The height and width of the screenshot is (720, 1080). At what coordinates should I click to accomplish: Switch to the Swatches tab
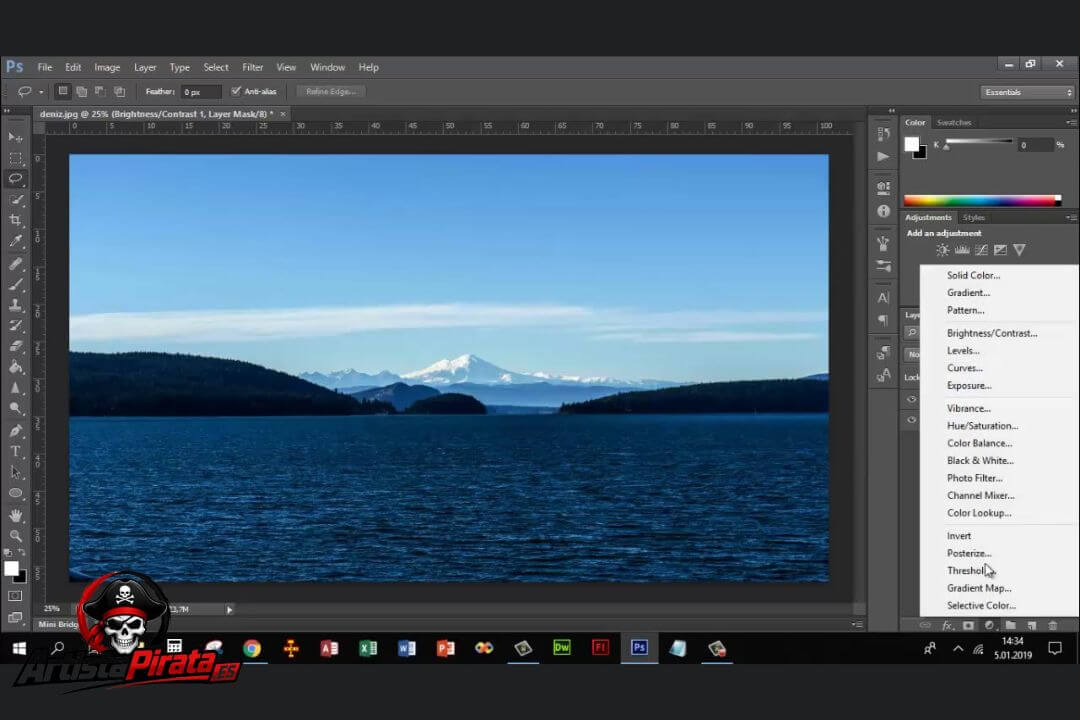click(x=954, y=123)
